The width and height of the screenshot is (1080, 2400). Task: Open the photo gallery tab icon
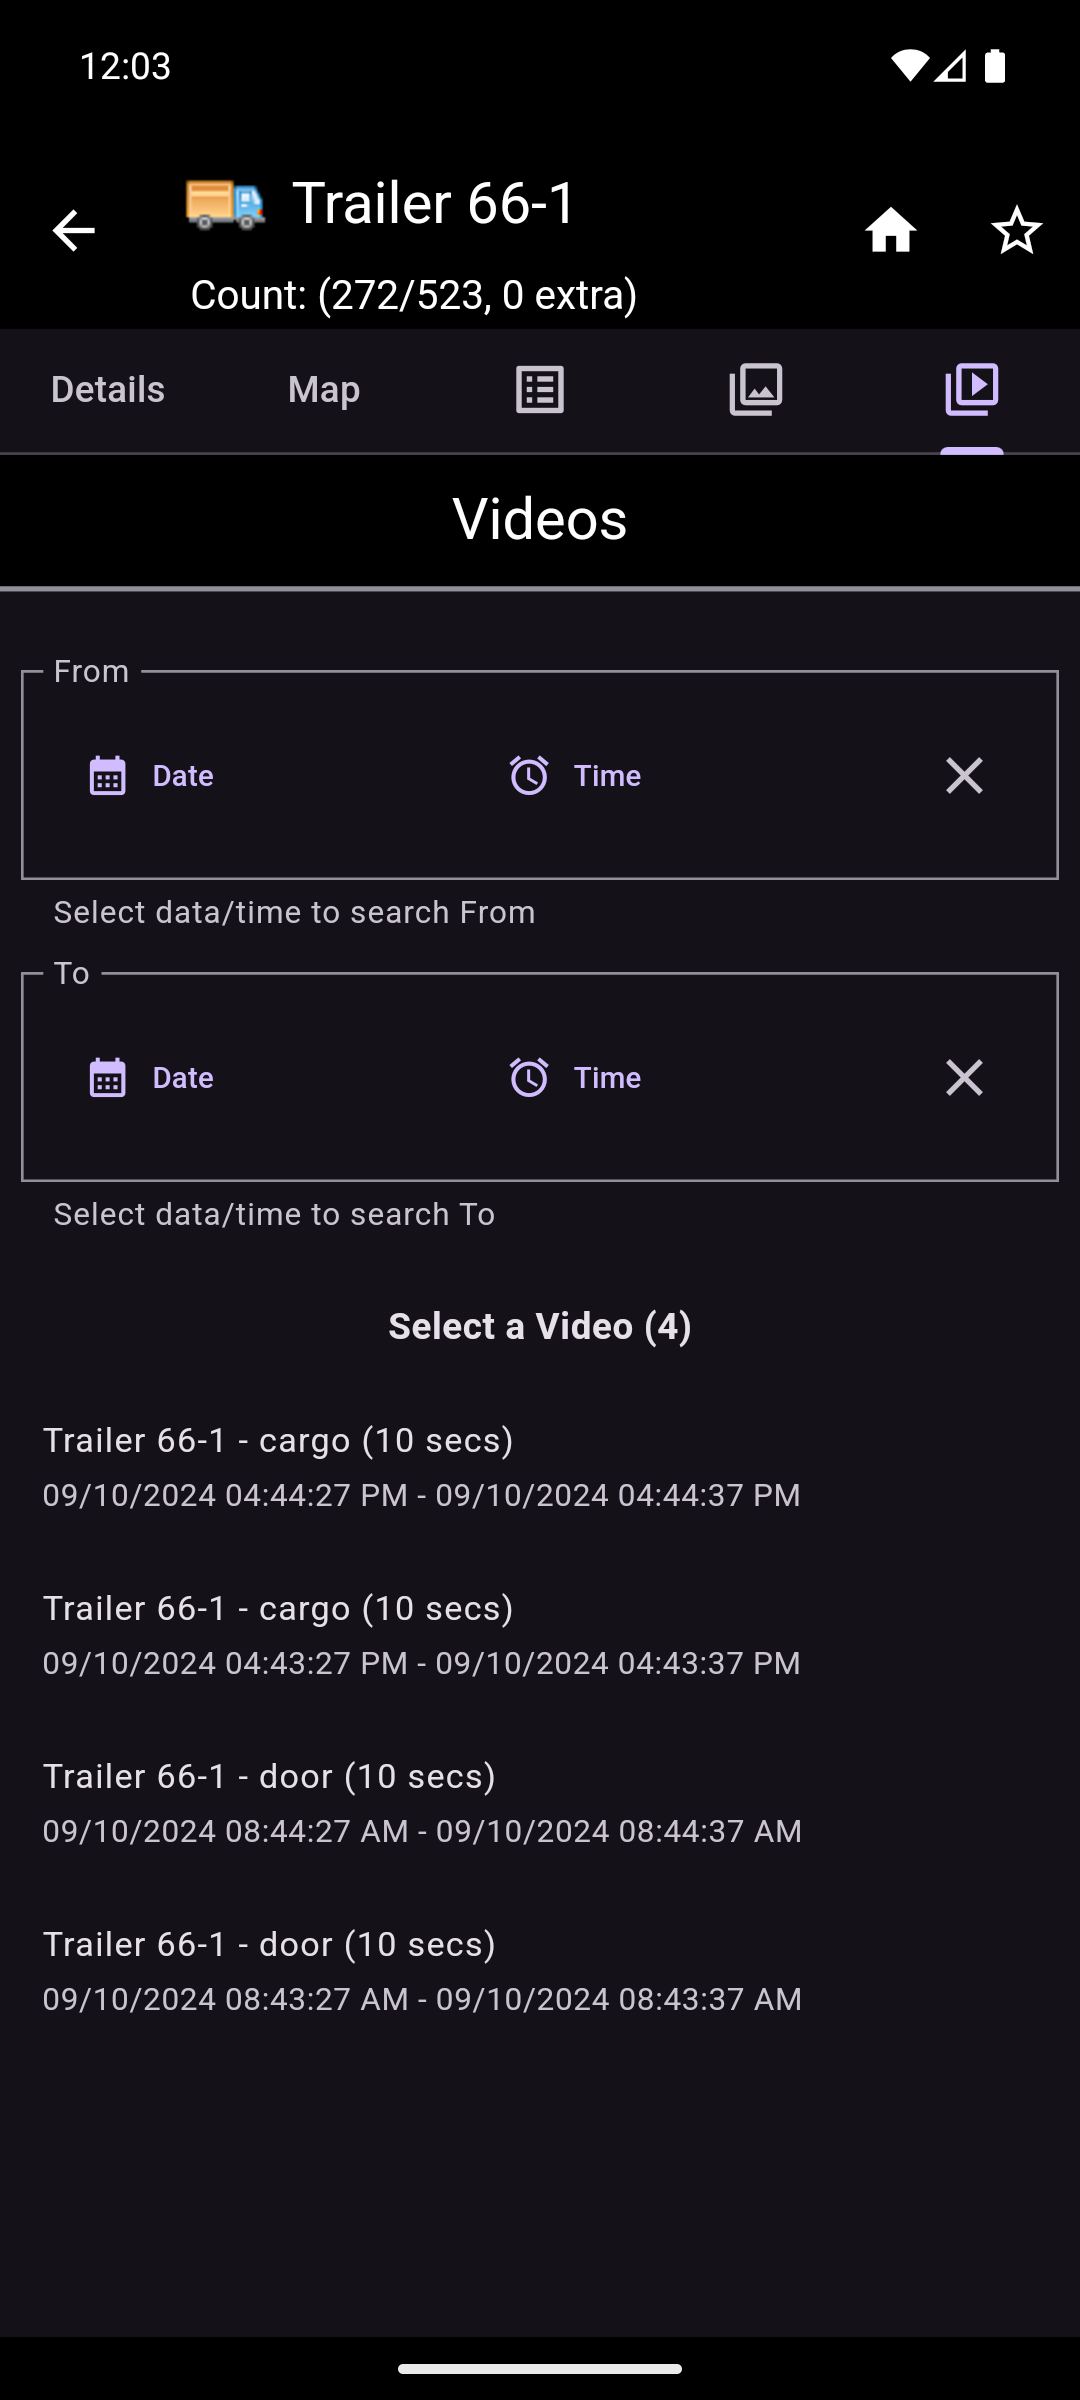[756, 390]
